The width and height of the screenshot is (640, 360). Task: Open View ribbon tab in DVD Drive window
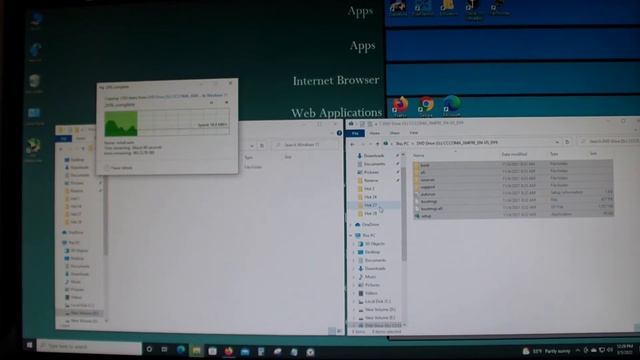[x=414, y=133]
